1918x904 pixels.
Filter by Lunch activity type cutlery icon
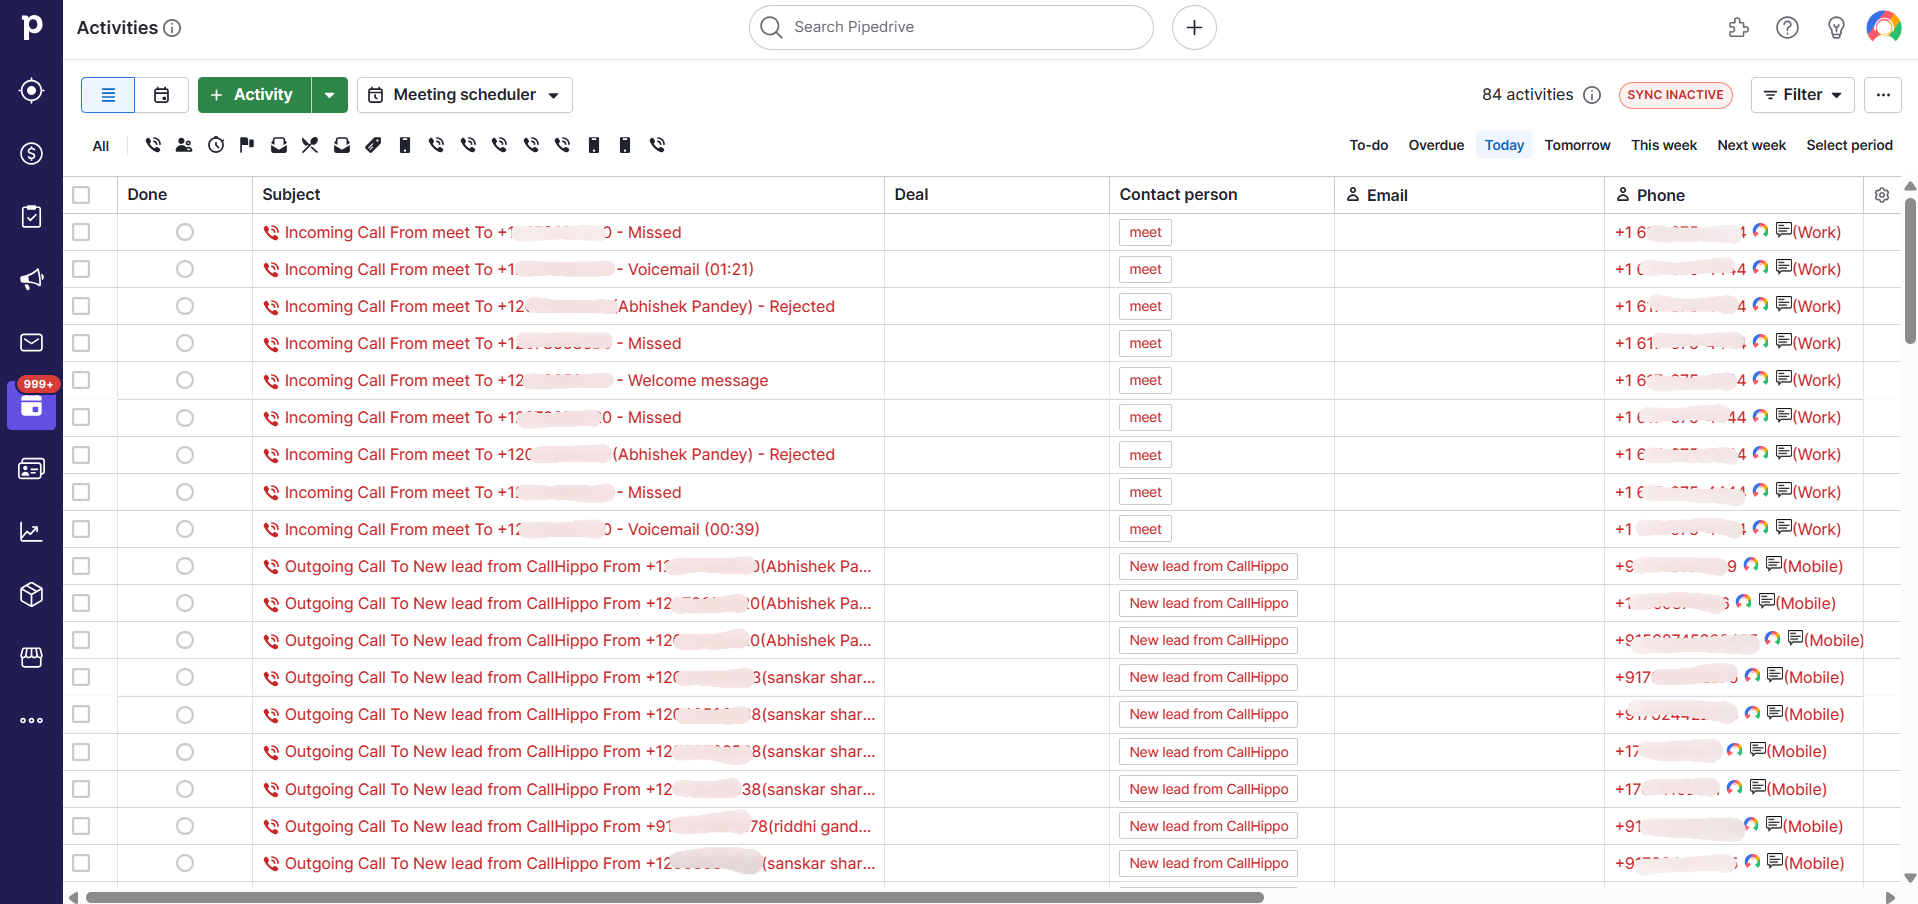click(310, 145)
